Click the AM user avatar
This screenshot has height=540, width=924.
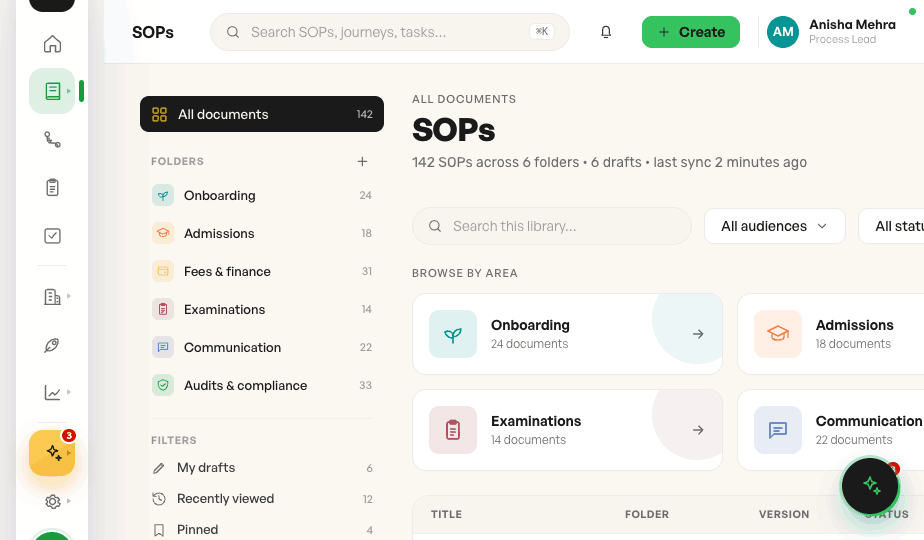click(x=783, y=32)
